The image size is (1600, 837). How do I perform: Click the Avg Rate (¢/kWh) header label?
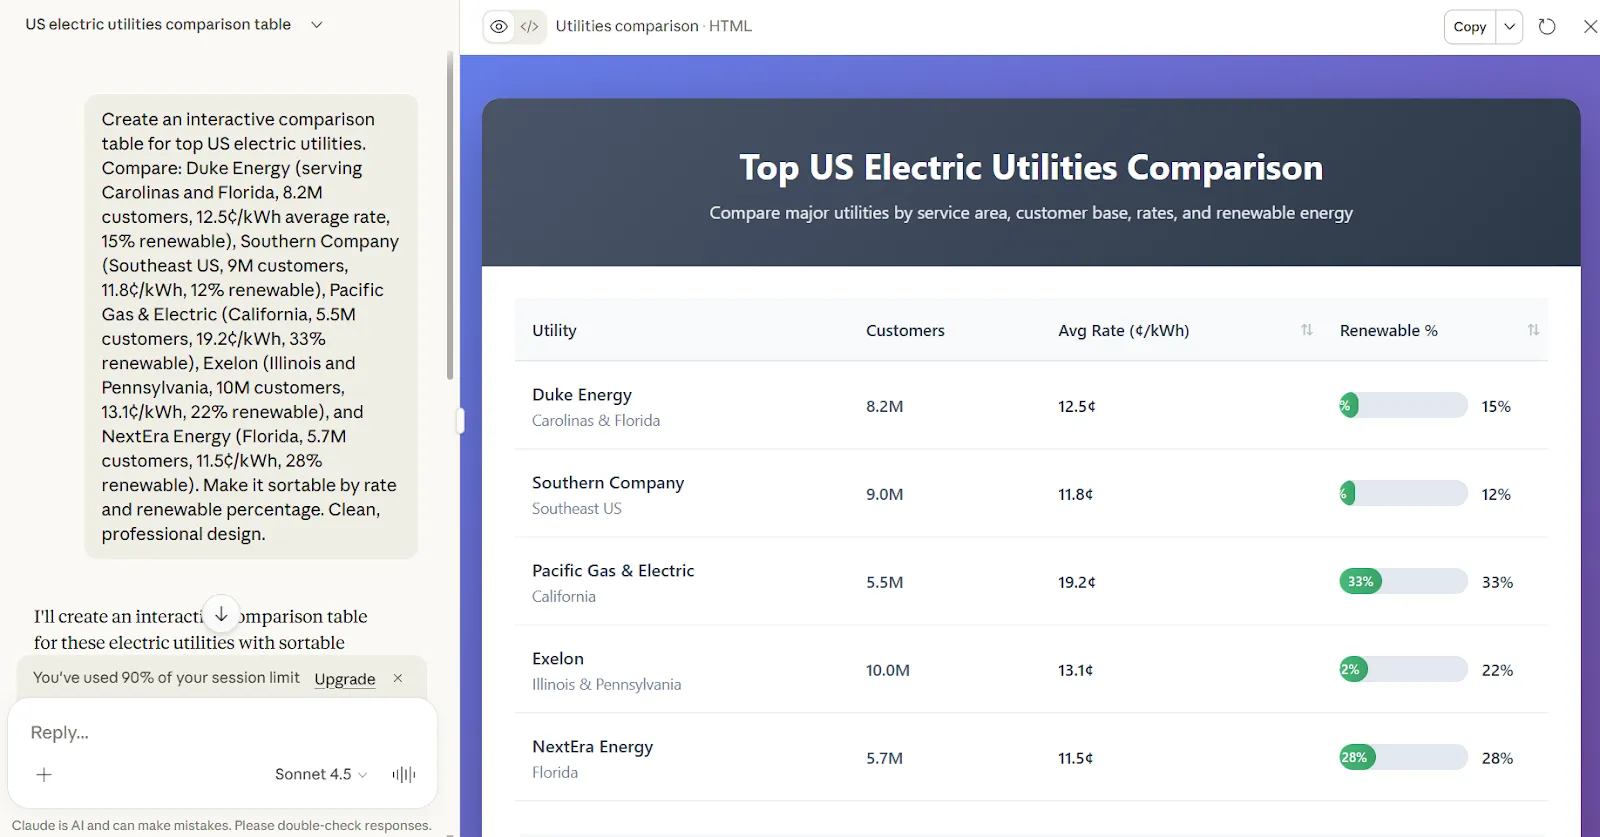pyautogui.click(x=1124, y=331)
